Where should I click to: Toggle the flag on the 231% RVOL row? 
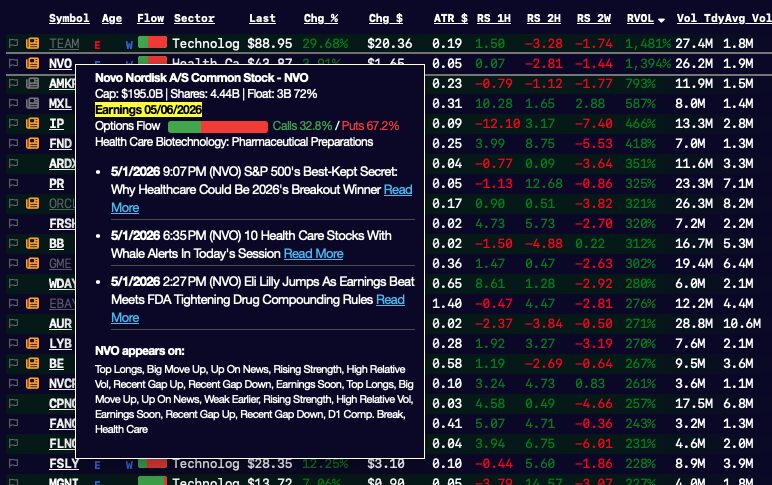pos(13,444)
